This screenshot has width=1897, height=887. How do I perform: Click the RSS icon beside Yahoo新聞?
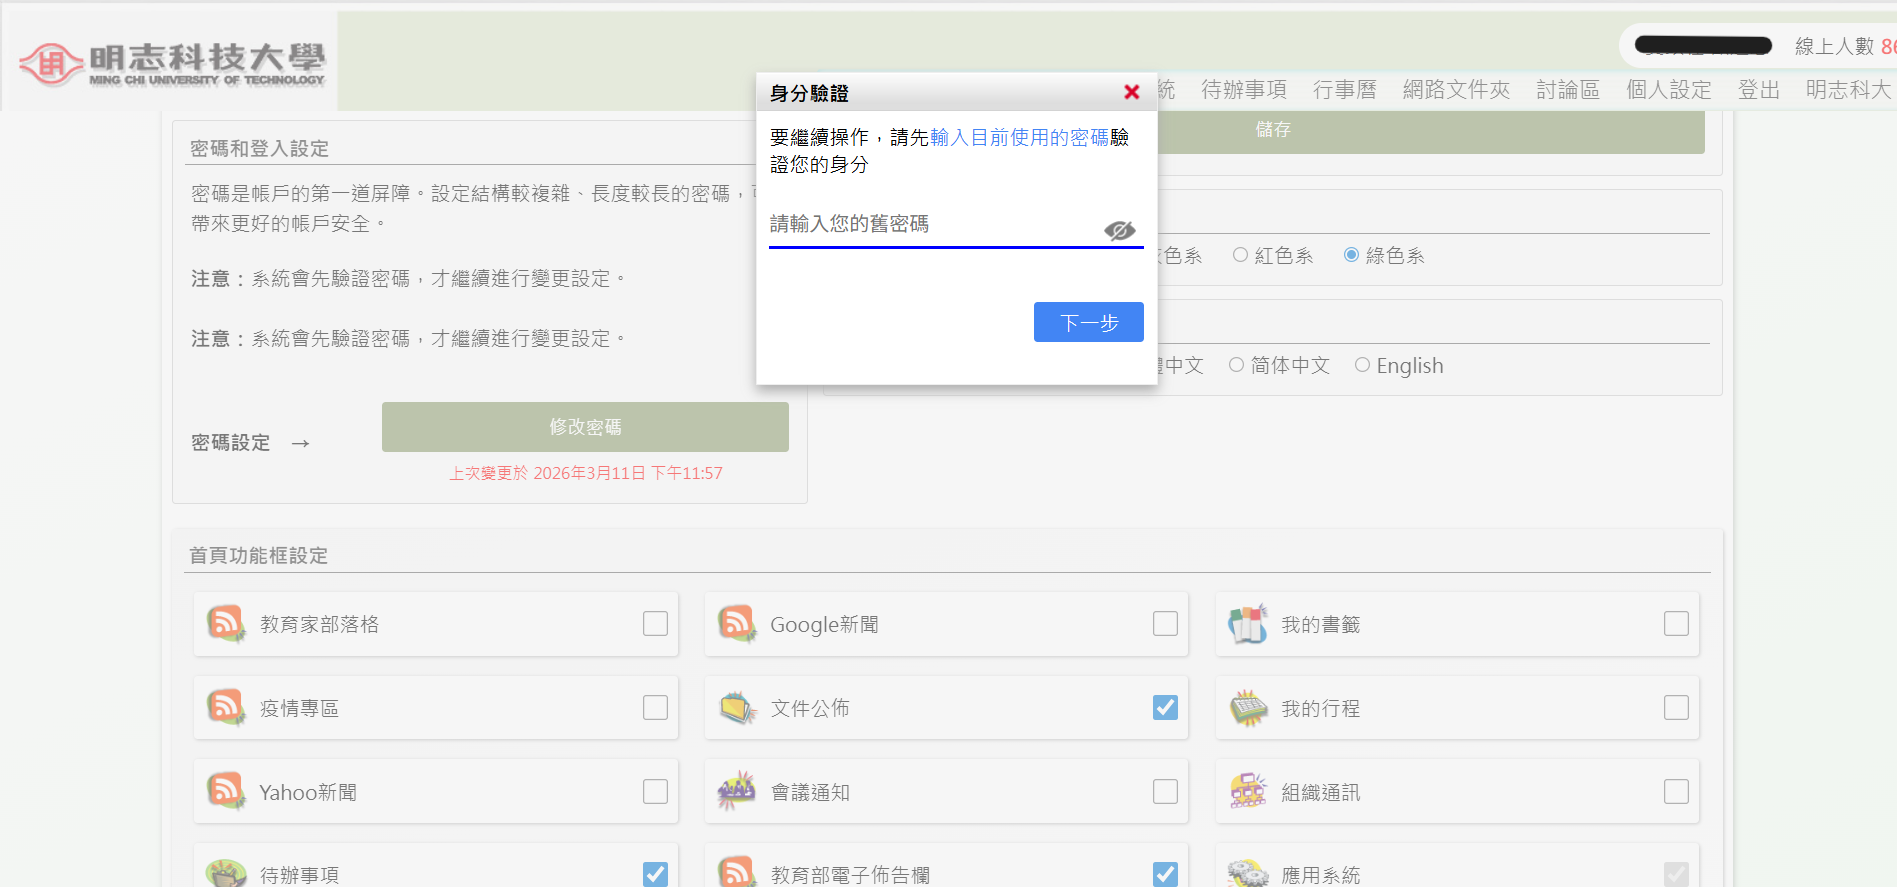[226, 791]
